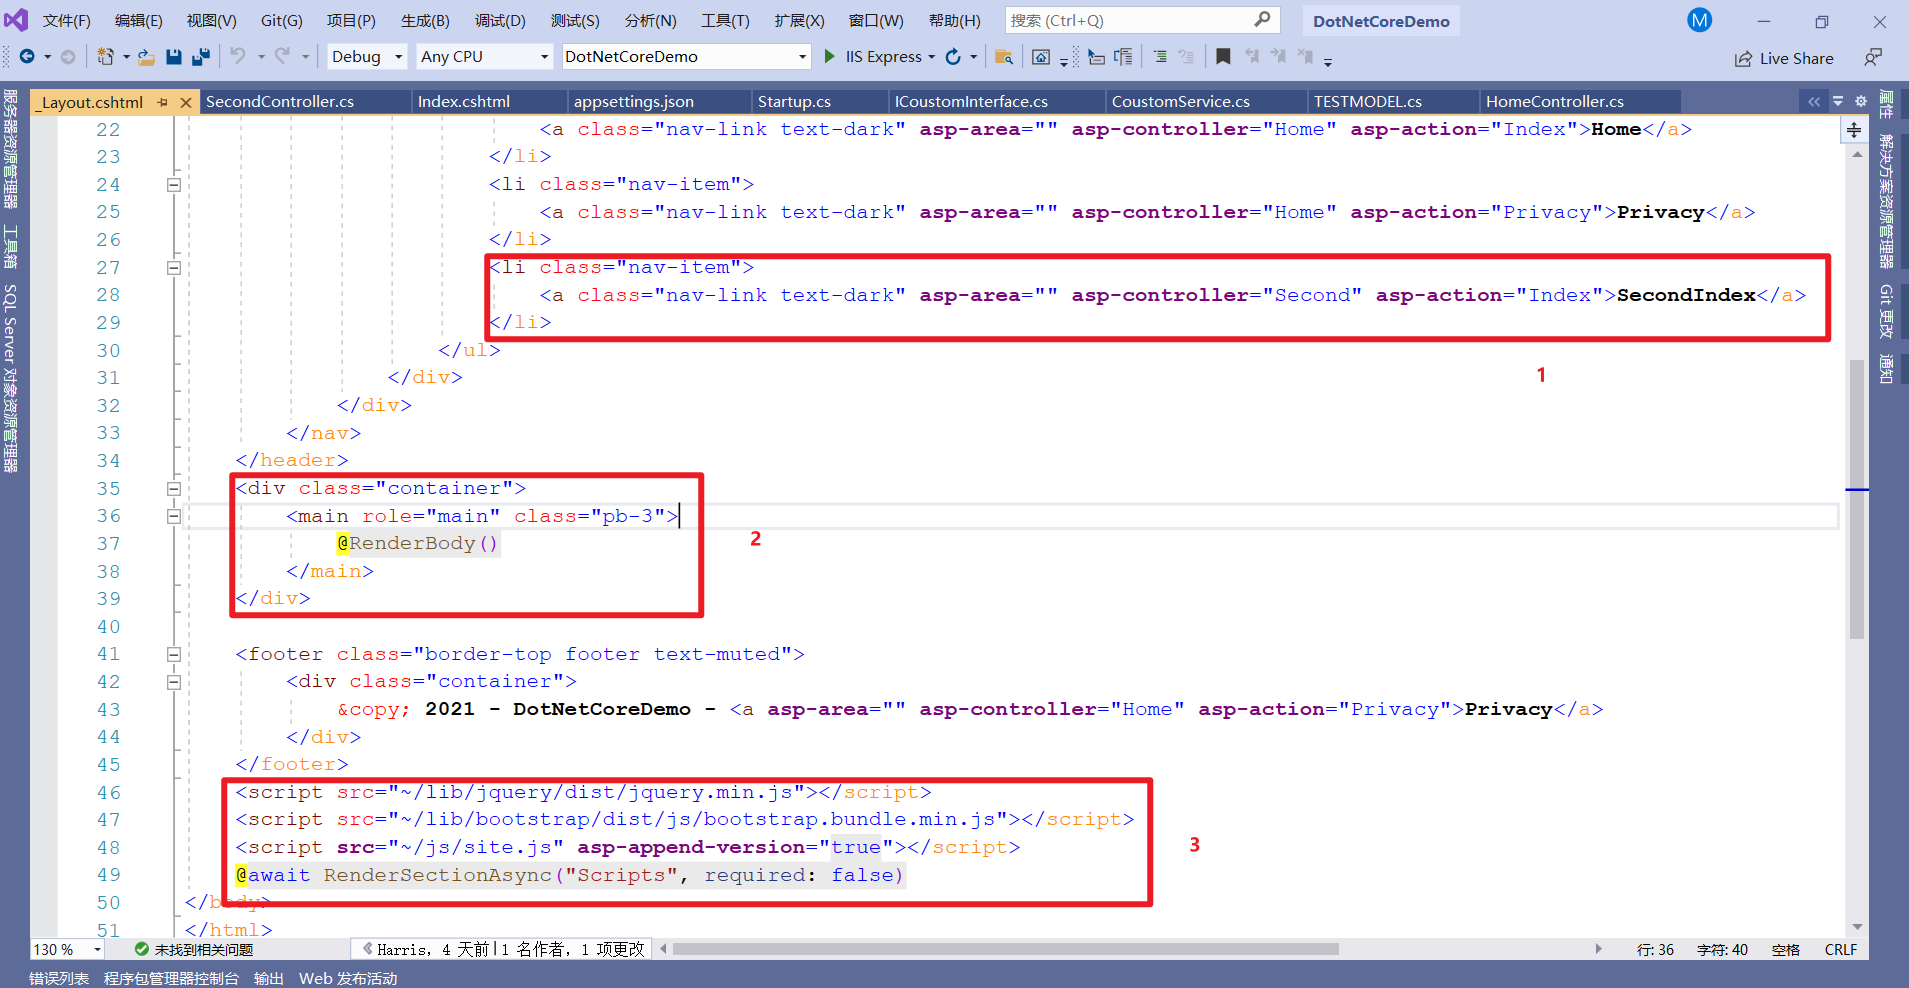Click the tab overflow double chevron

pos(1814,101)
